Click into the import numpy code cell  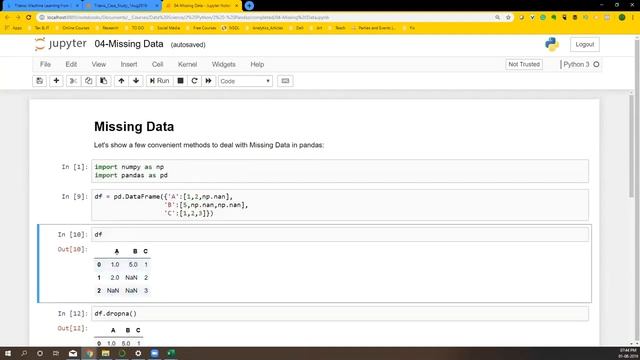(340, 171)
